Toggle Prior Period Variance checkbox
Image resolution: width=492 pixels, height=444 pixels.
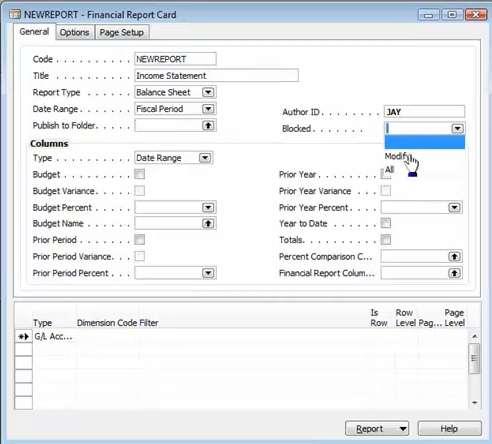tap(140, 256)
